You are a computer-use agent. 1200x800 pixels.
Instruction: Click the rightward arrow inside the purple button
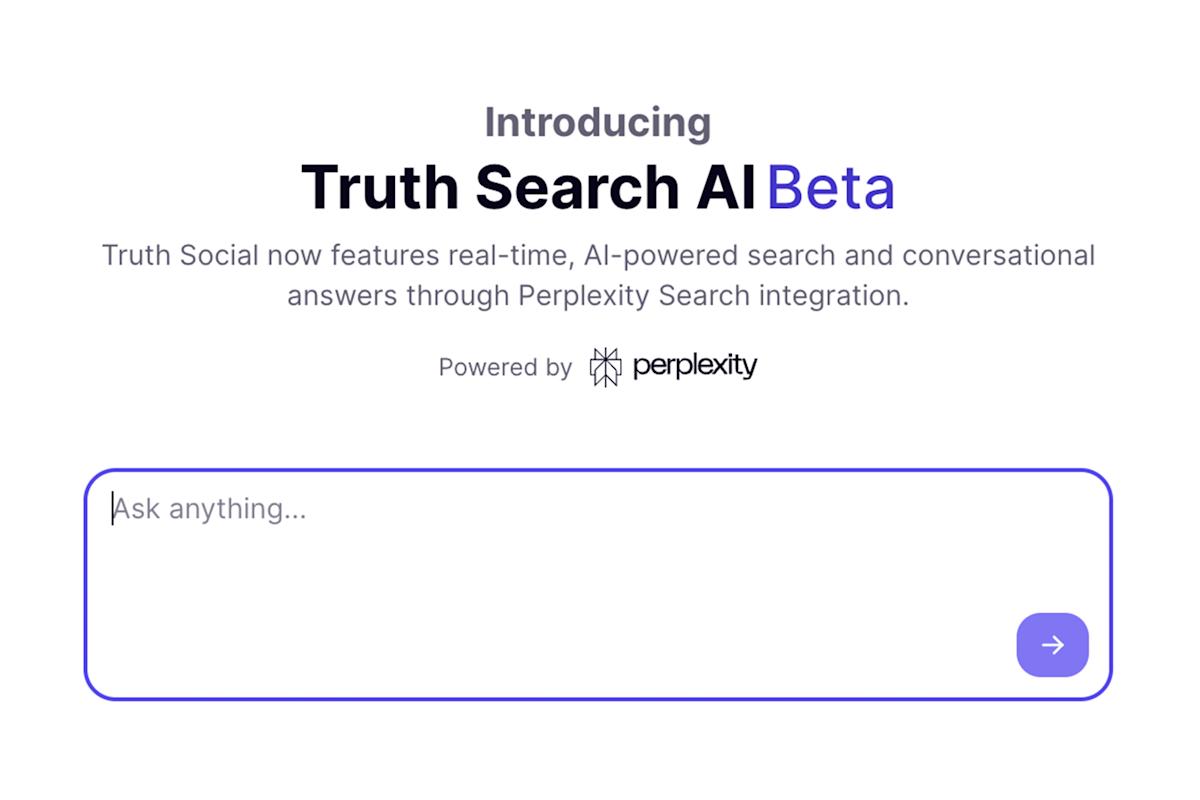1052,645
